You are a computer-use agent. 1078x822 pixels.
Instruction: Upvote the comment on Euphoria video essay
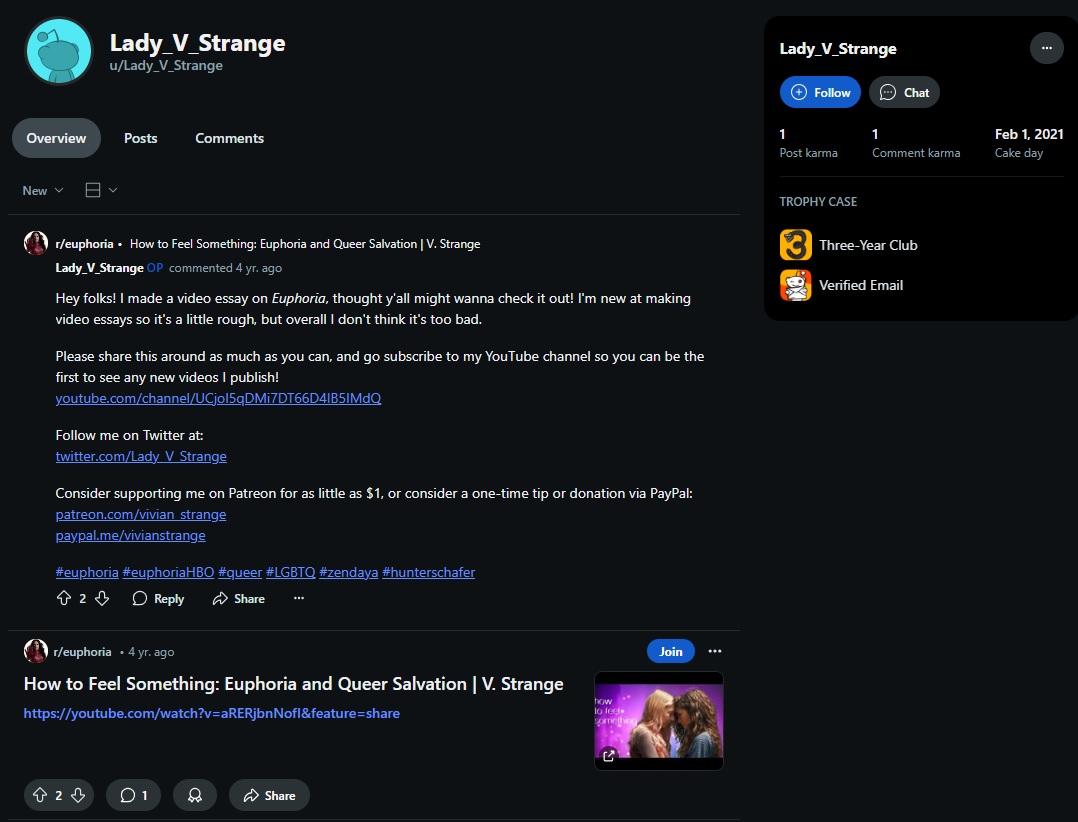[64, 599]
